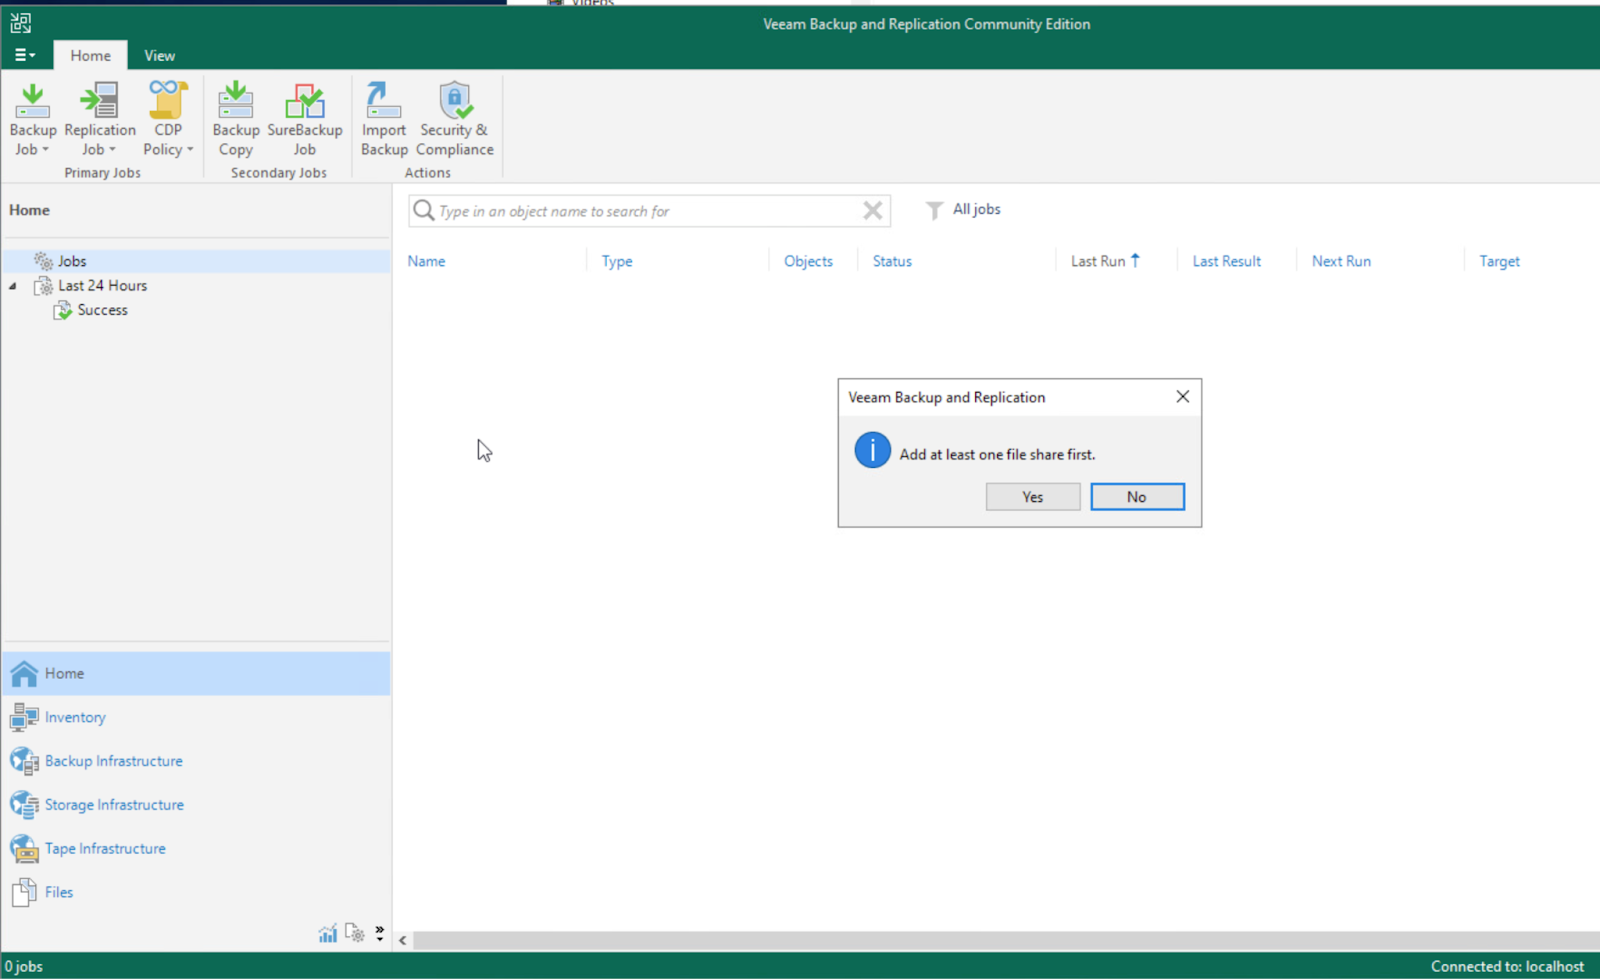The image size is (1600, 979).
Task: Click the Veeam window icon in title bar
Action: pyautogui.click(x=20, y=23)
